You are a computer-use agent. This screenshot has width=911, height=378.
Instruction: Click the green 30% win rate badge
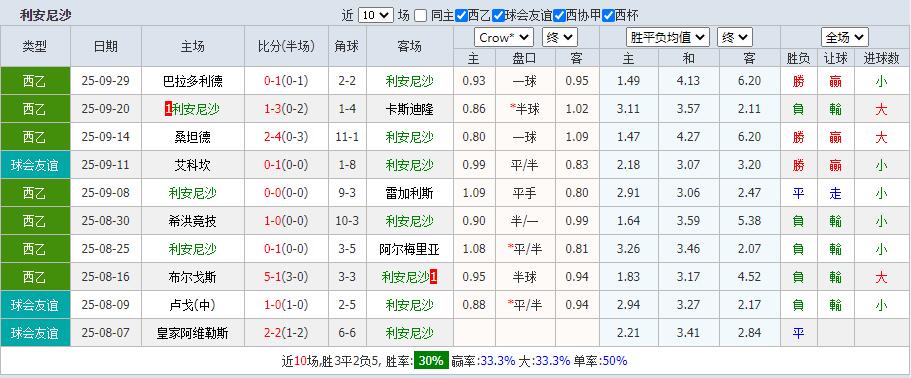[x=431, y=361]
